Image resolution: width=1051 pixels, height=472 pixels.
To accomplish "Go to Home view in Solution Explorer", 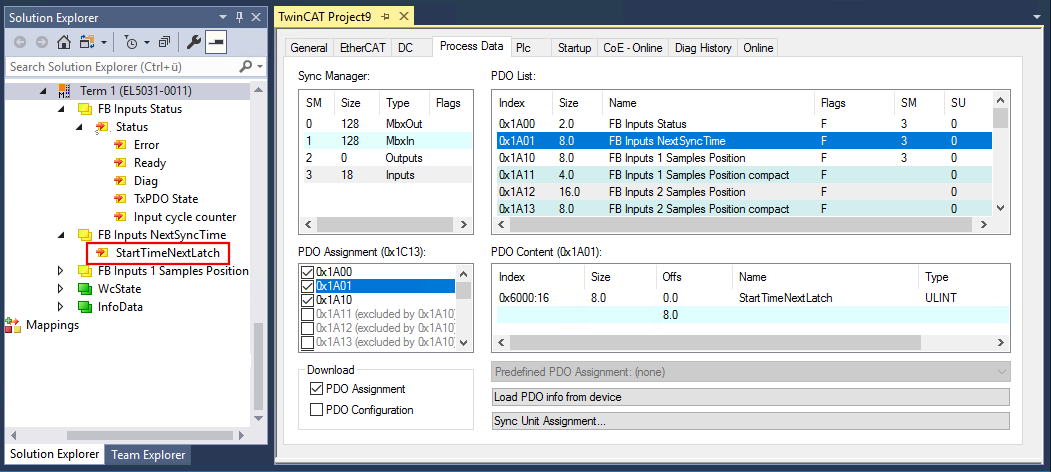I will (x=64, y=42).
